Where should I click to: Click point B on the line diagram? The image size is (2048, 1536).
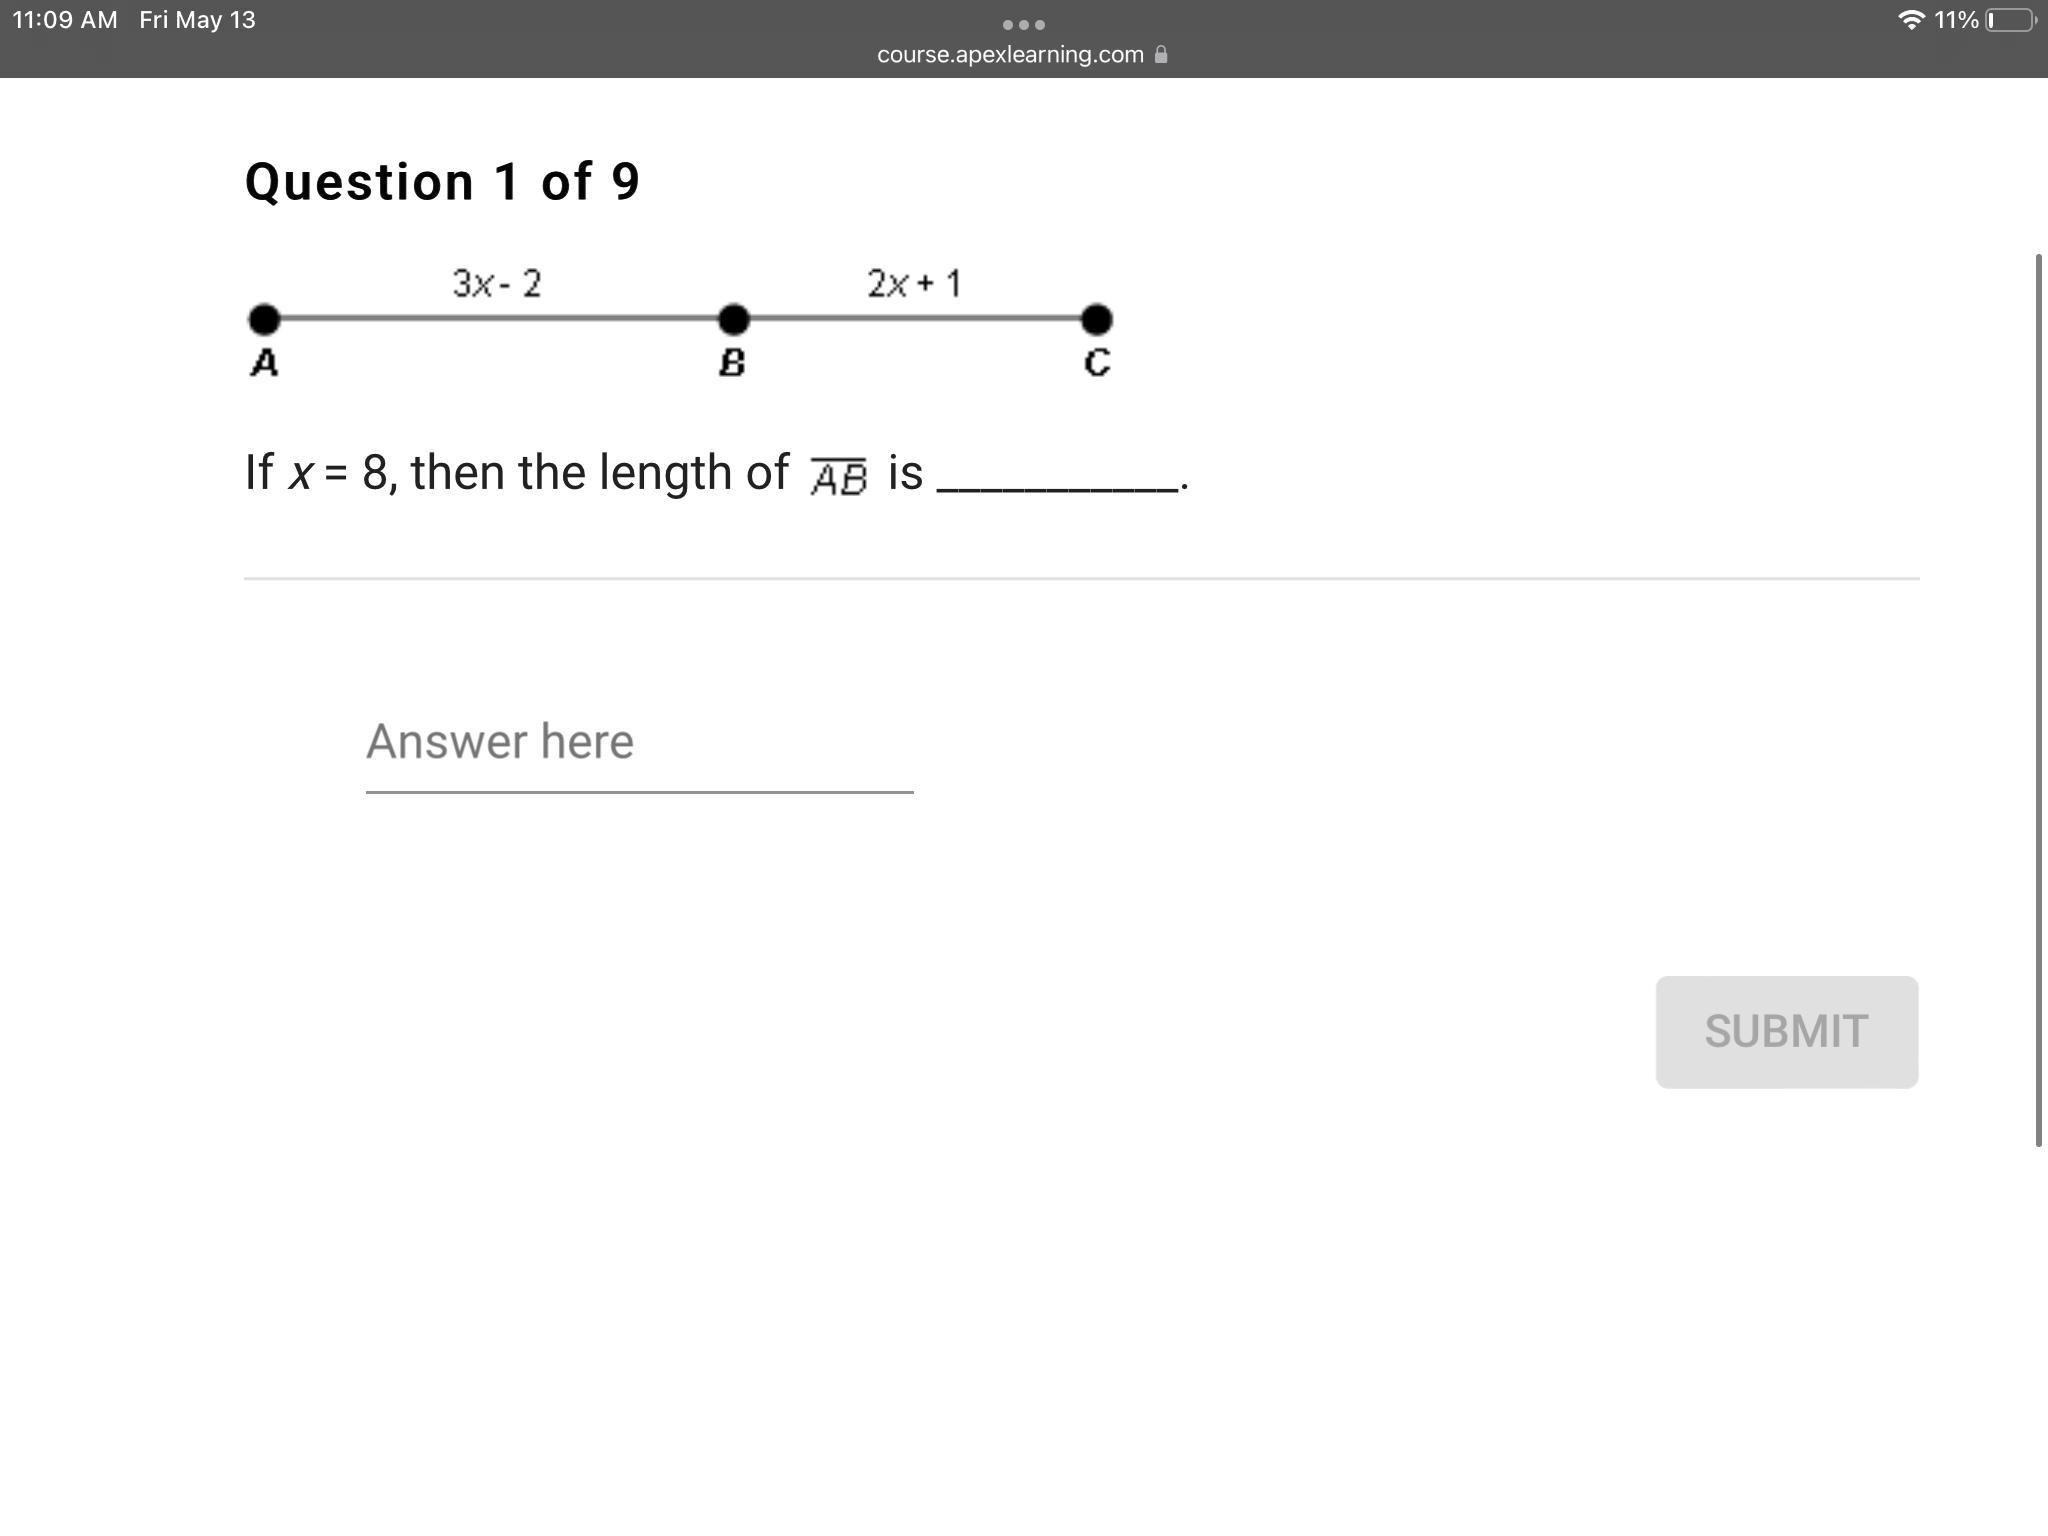(734, 320)
